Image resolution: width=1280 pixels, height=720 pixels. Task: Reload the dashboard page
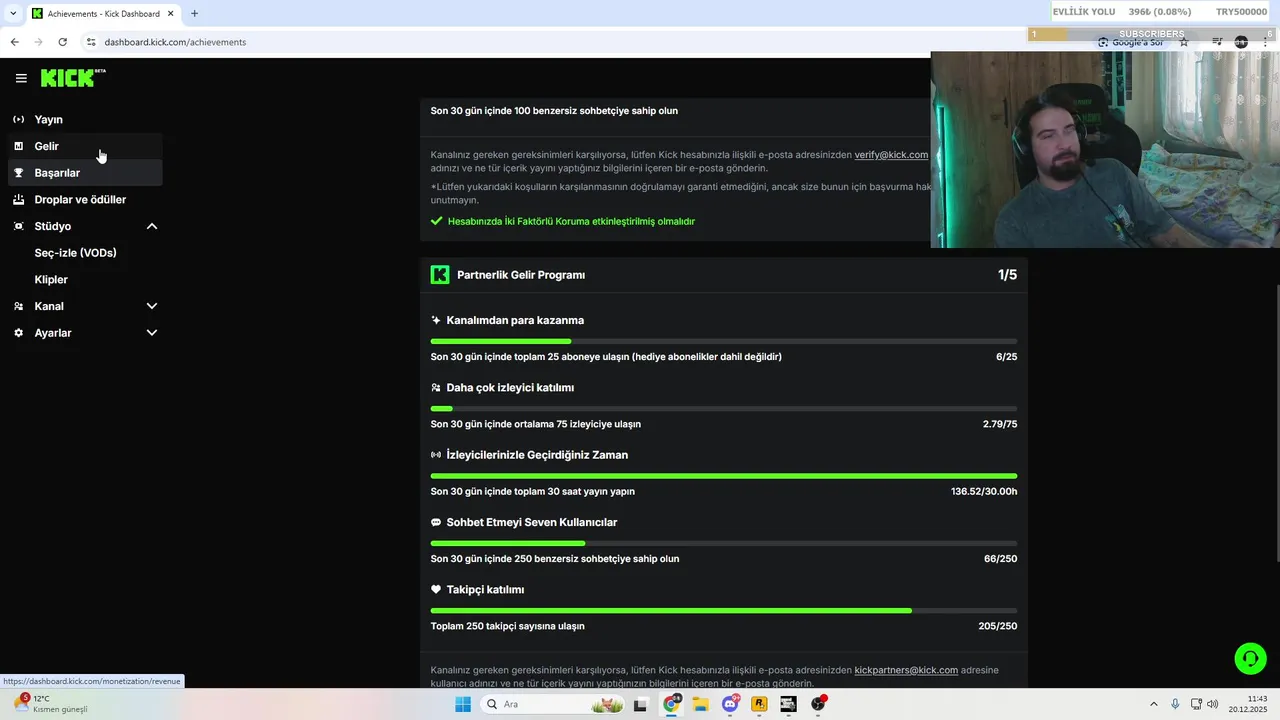(x=62, y=42)
